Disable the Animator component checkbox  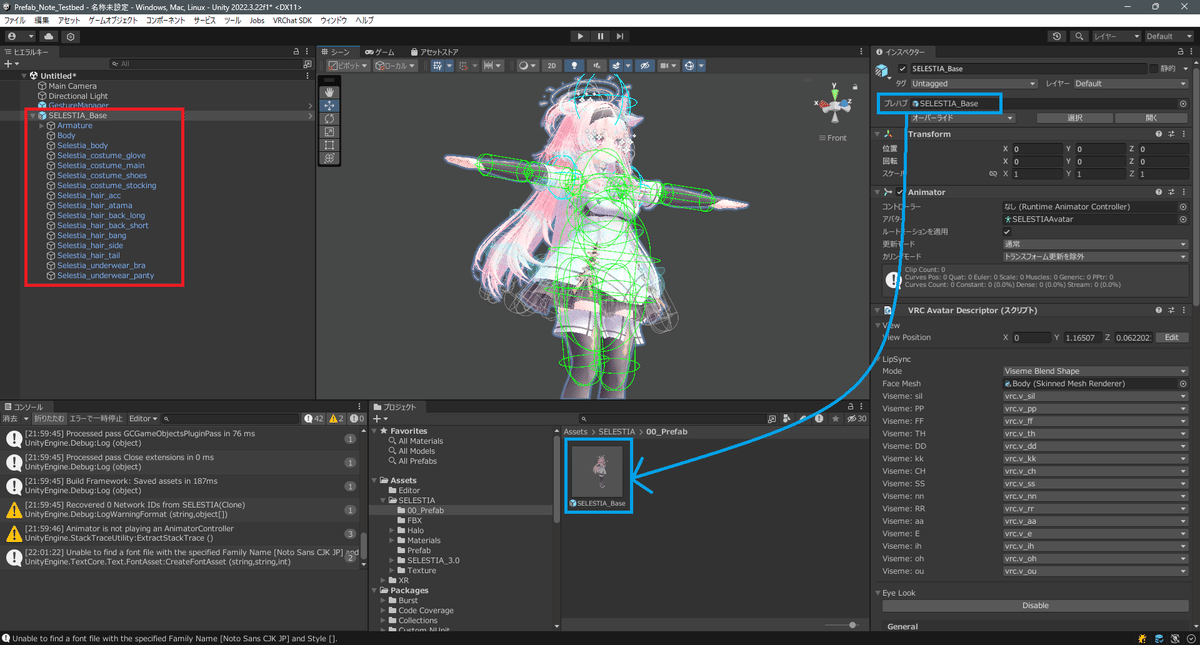(x=900, y=192)
